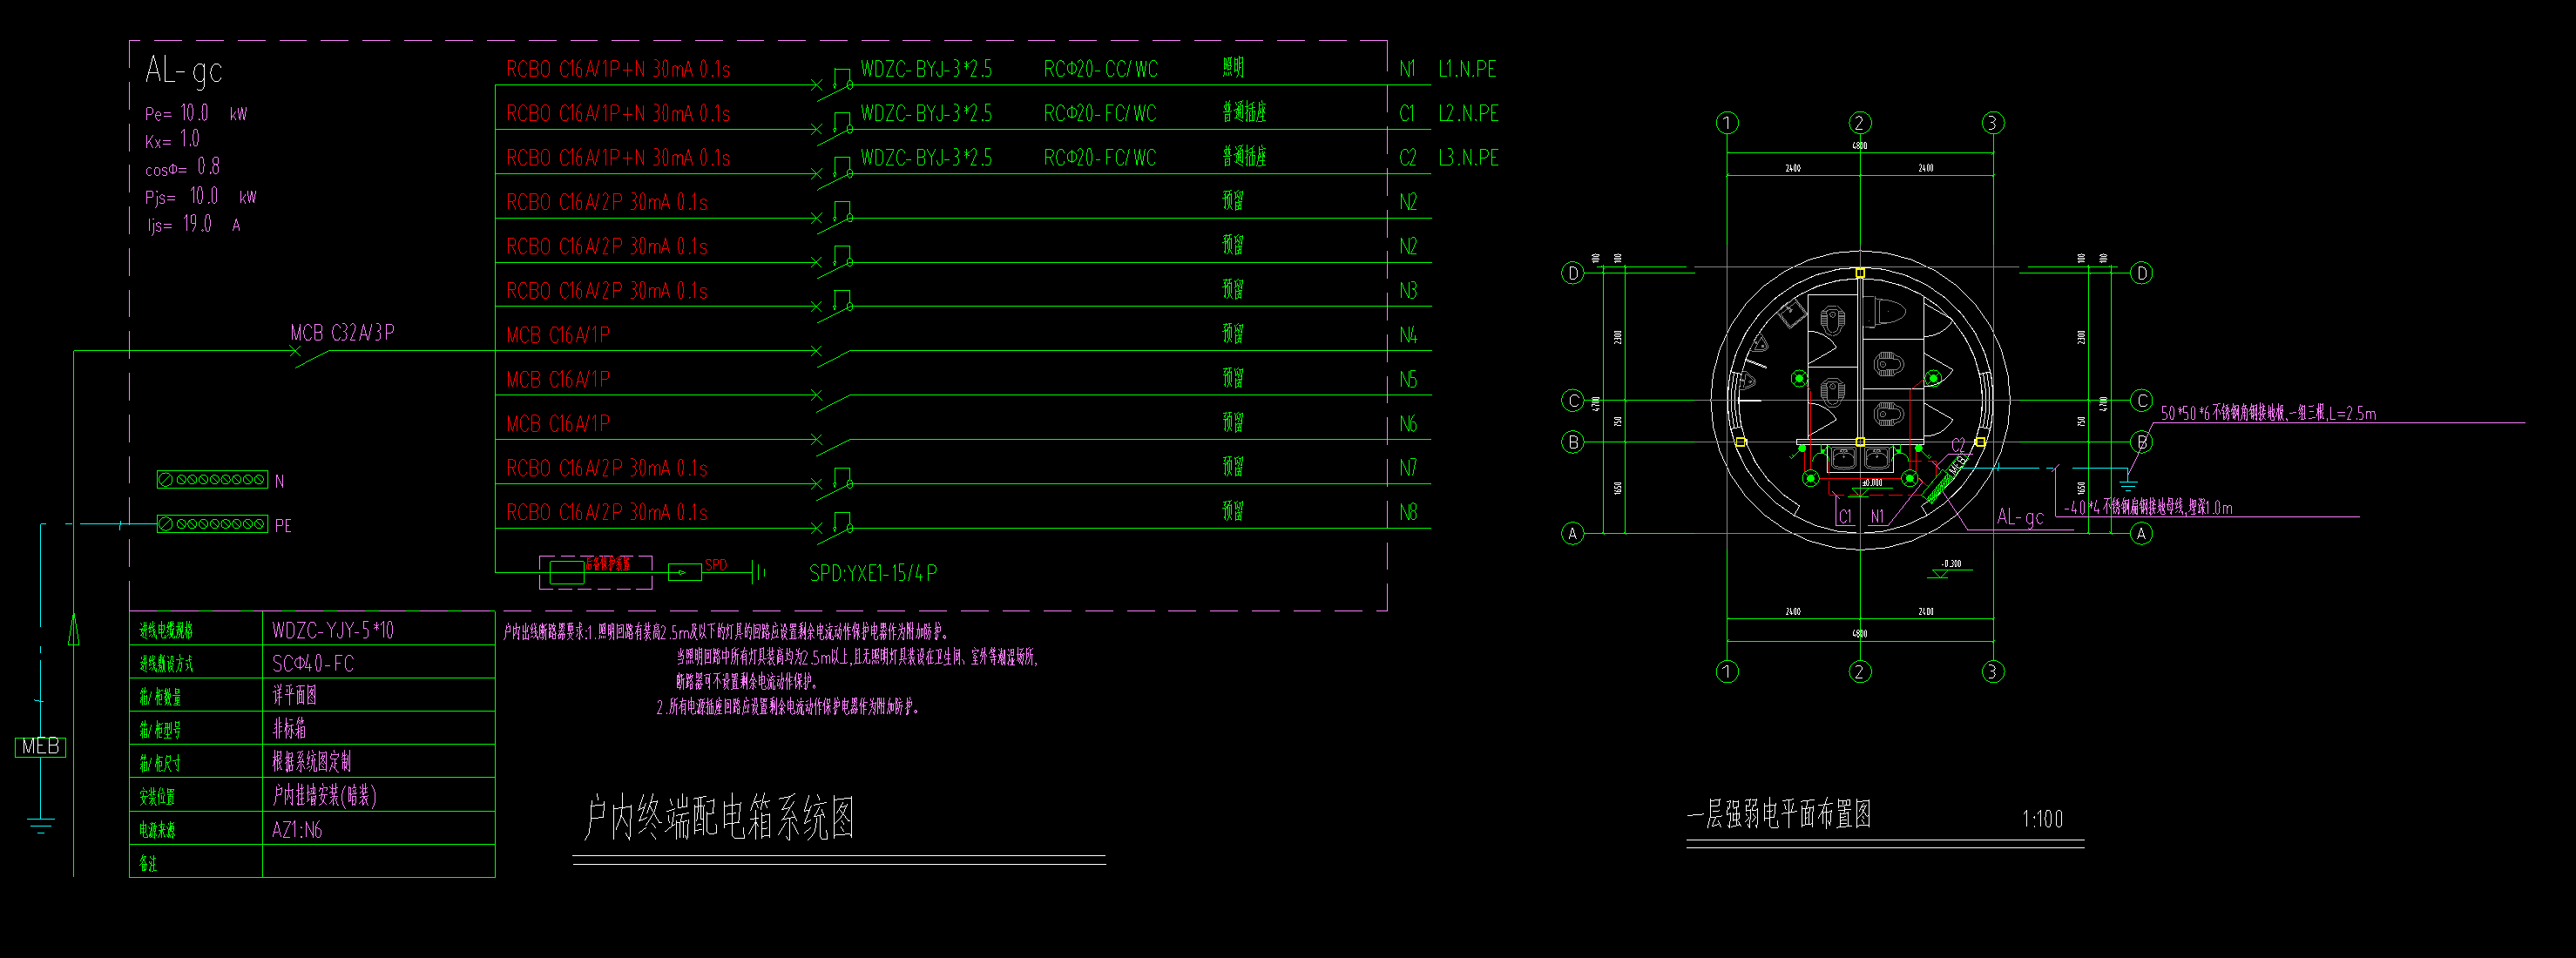Select the earth ground symbol below MEB
Image resolution: width=2576 pixels, height=958 pixels.
click(x=40, y=825)
